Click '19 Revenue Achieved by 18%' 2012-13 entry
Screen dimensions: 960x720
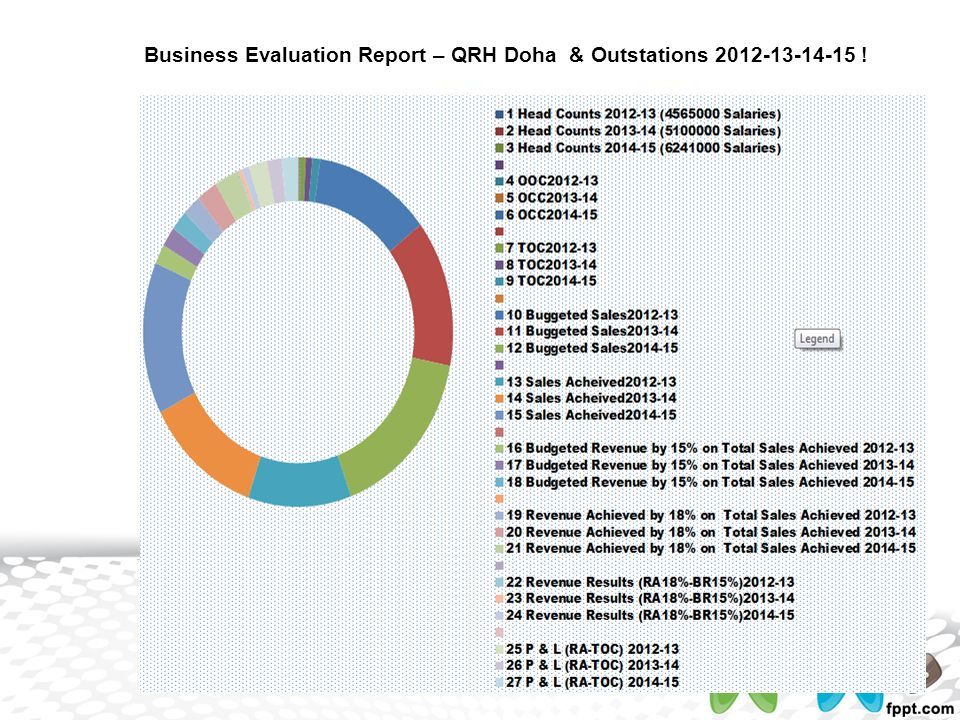pyautogui.click(x=705, y=515)
